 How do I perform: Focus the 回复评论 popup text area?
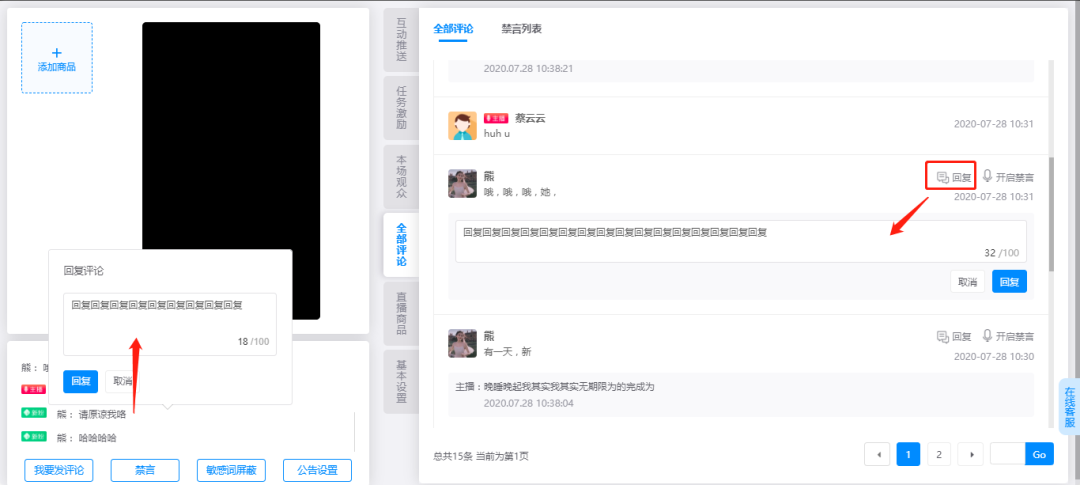(x=169, y=324)
